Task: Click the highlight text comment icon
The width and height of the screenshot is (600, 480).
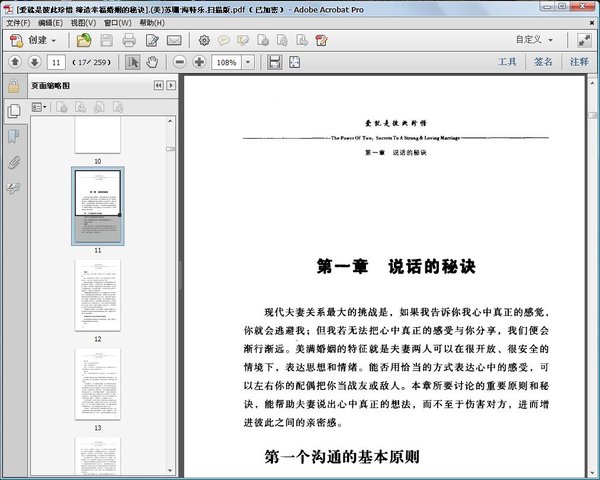Action: click(243, 40)
